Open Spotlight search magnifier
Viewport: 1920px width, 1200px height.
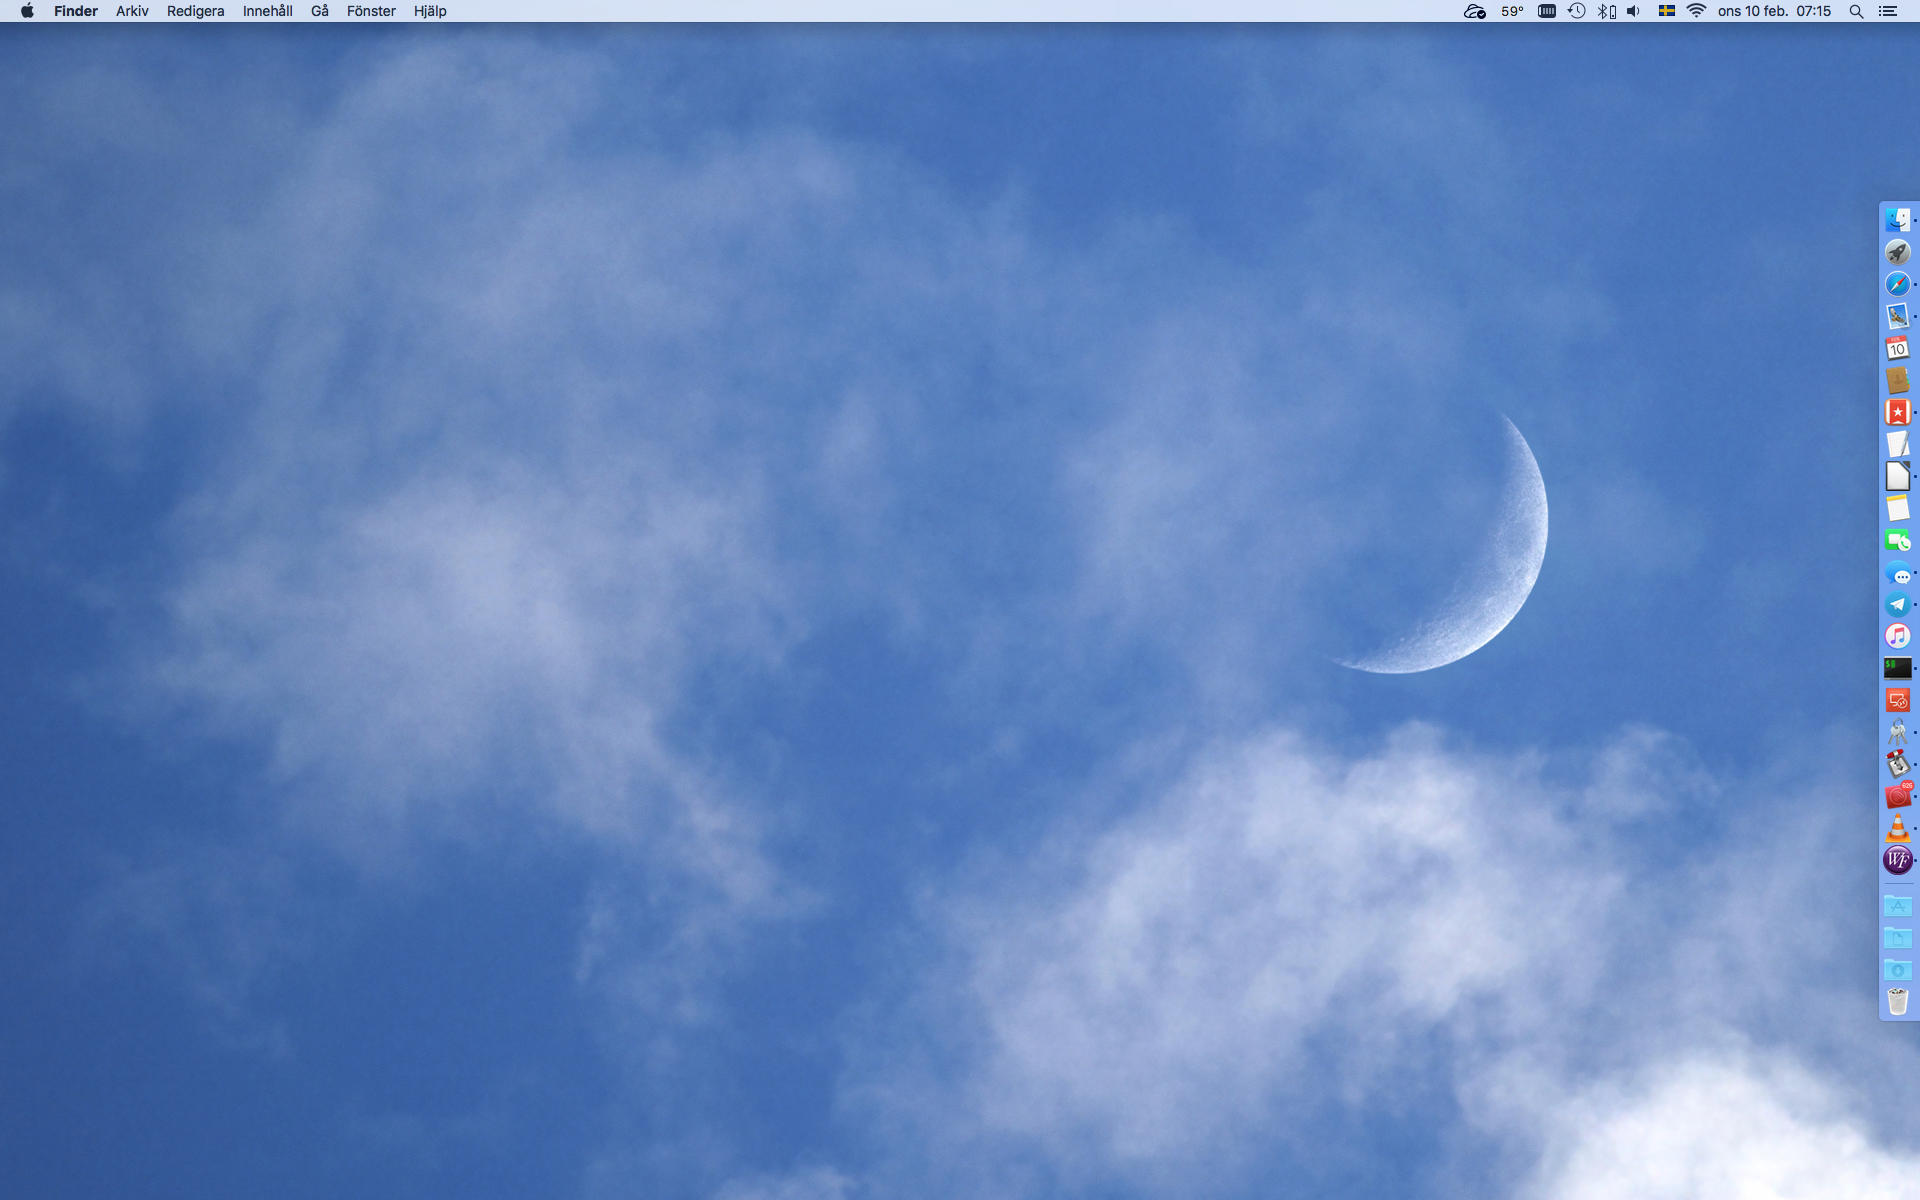coord(1856,11)
